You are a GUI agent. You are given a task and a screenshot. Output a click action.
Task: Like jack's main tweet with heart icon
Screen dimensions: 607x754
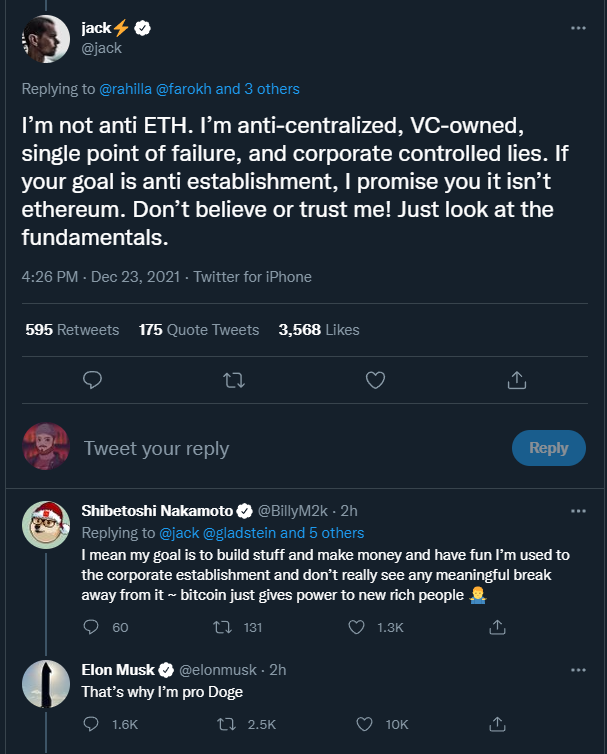[x=375, y=380]
